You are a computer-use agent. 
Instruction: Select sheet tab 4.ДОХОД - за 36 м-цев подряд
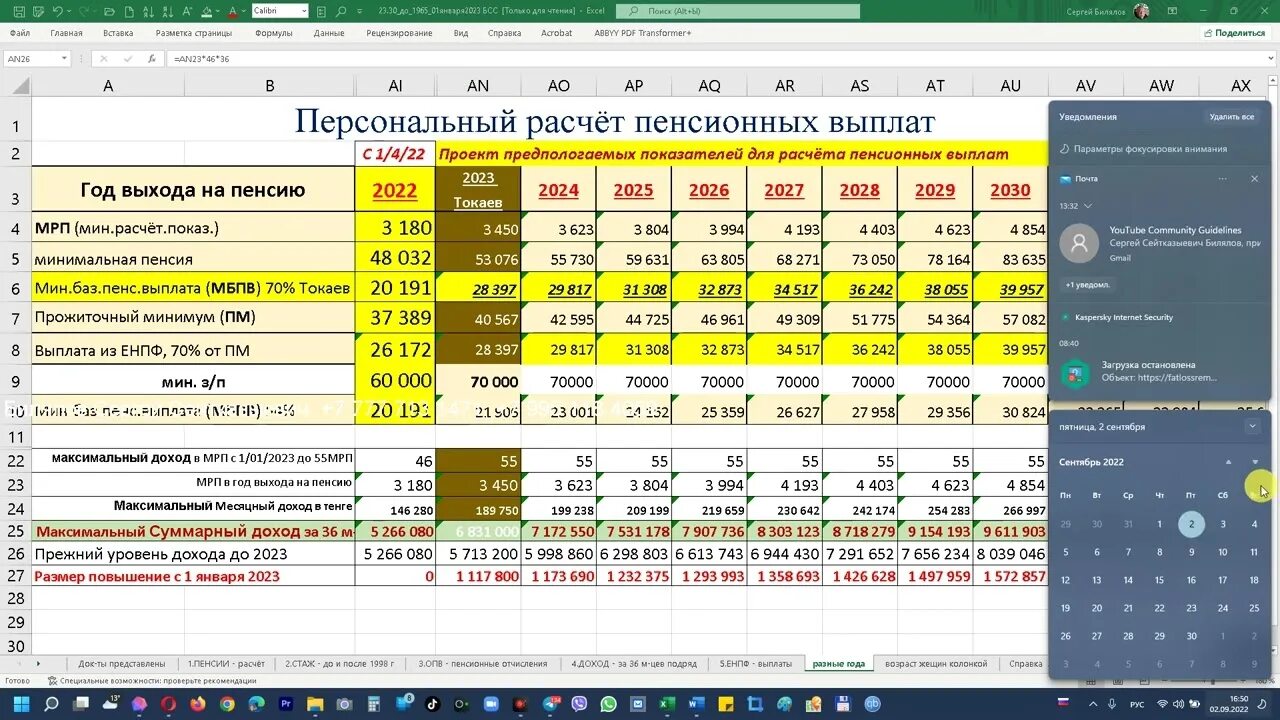(x=634, y=663)
